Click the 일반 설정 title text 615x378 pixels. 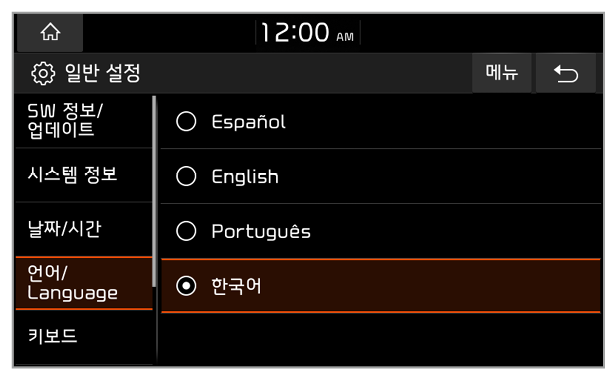pos(102,73)
